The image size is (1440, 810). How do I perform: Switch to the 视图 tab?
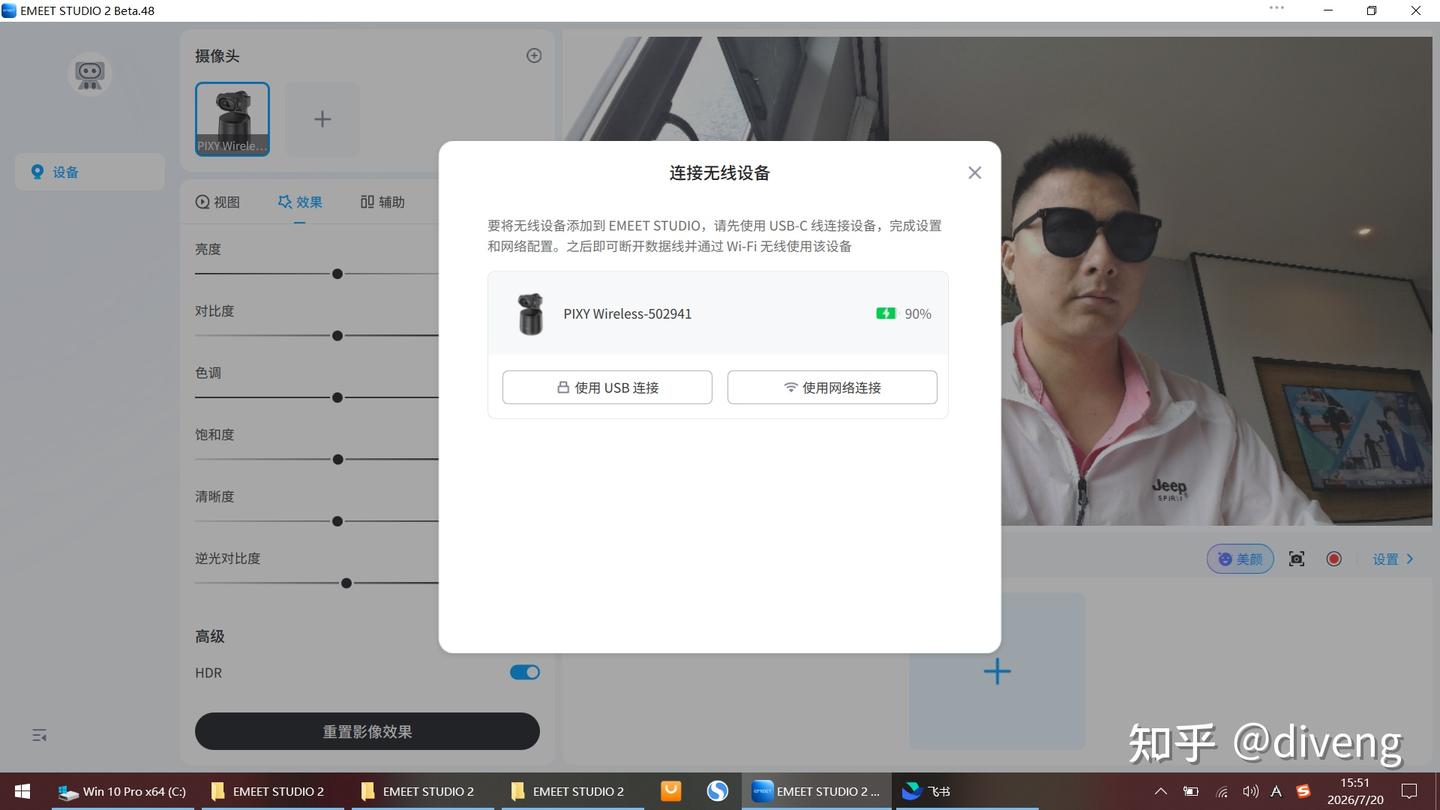(218, 202)
